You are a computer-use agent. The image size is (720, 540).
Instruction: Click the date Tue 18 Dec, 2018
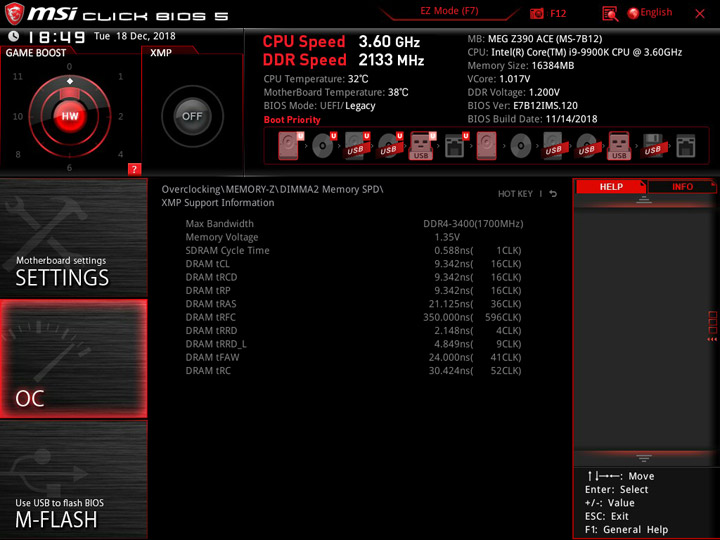click(x=135, y=36)
